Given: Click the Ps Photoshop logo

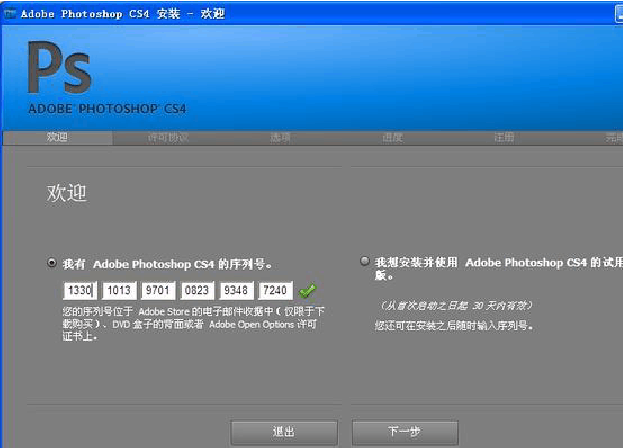Looking at the screenshot, I should pyautogui.click(x=59, y=71).
